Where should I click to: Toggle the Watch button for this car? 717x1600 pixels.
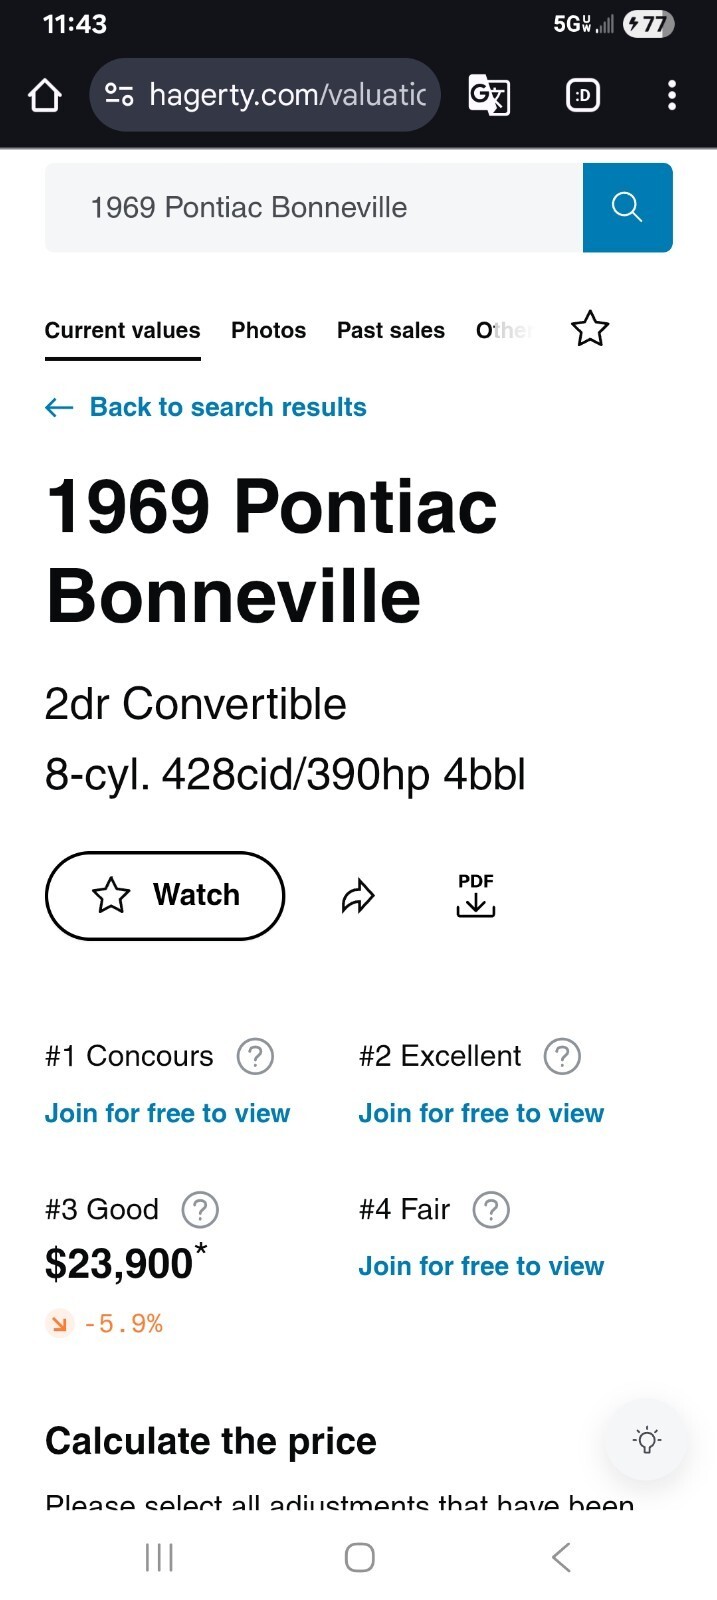pos(165,895)
